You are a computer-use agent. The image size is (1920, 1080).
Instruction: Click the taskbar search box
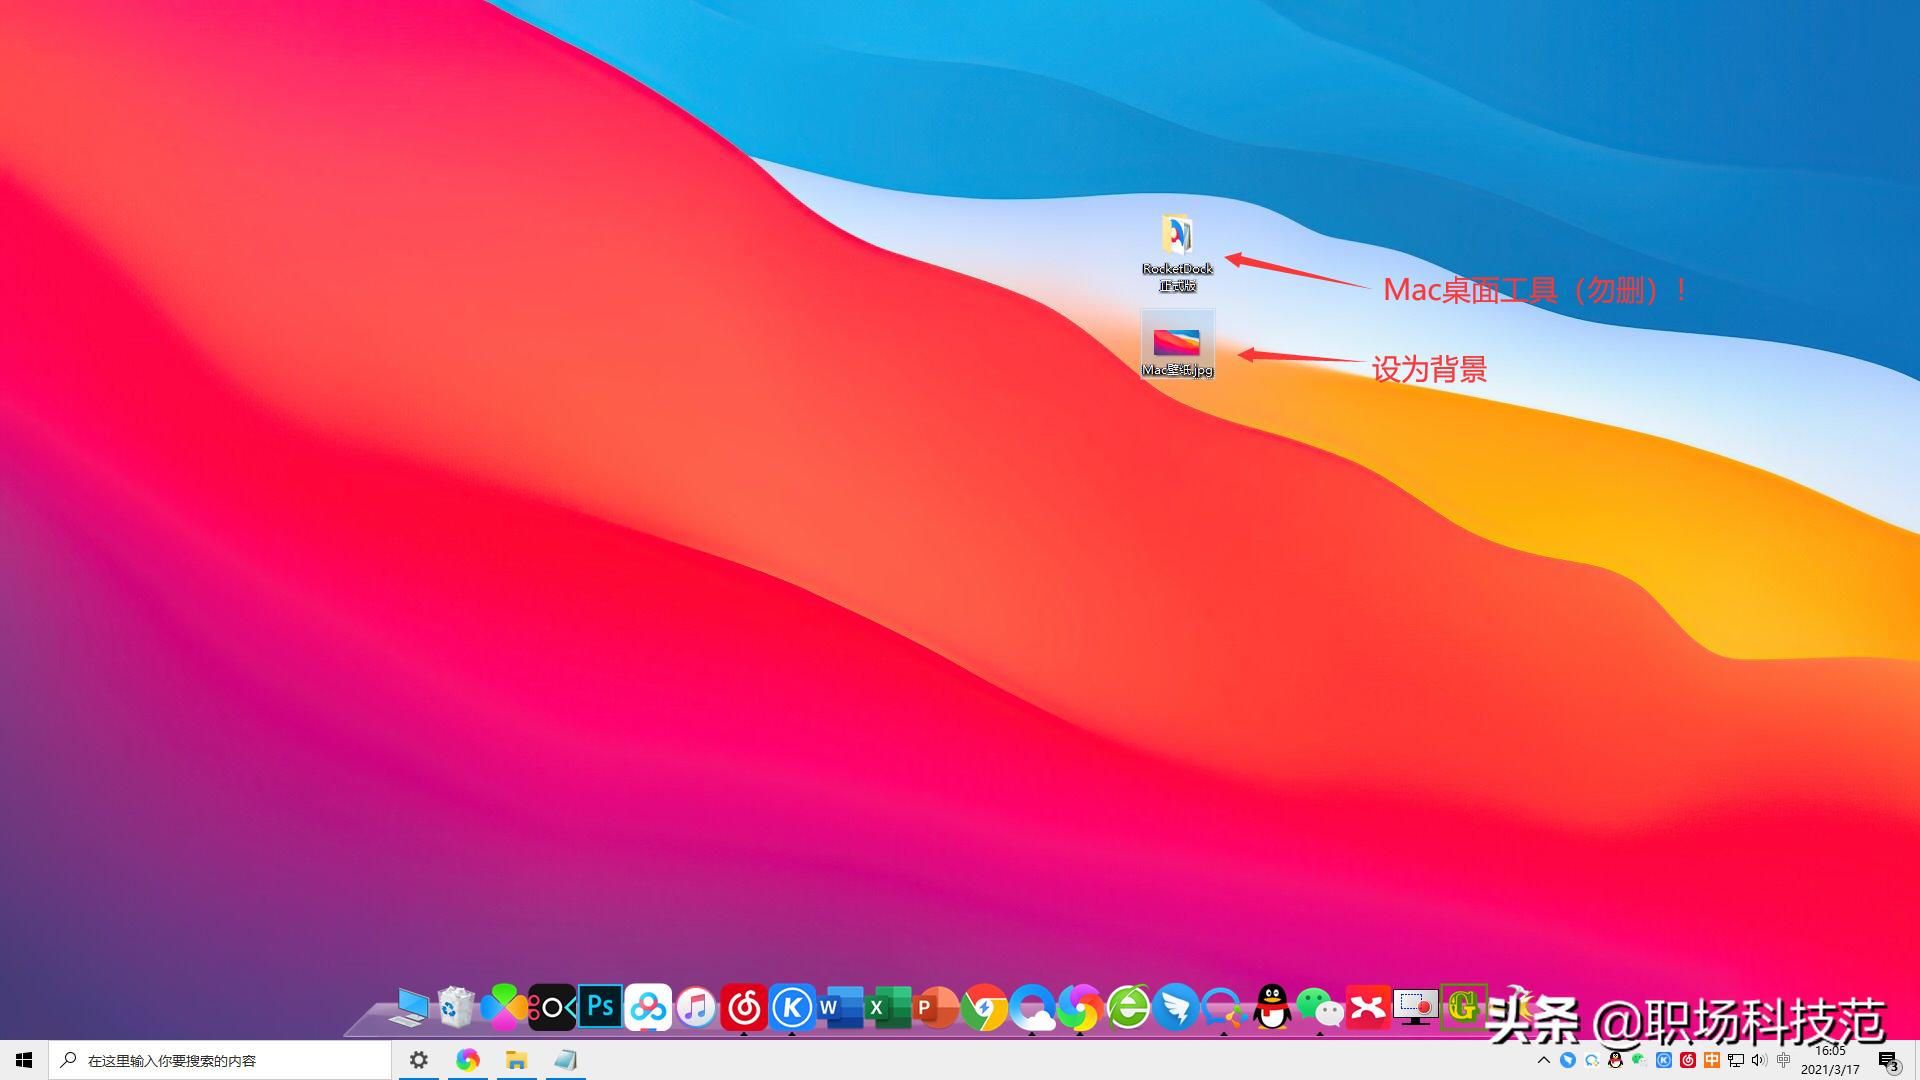pyautogui.click(x=220, y=1060)
